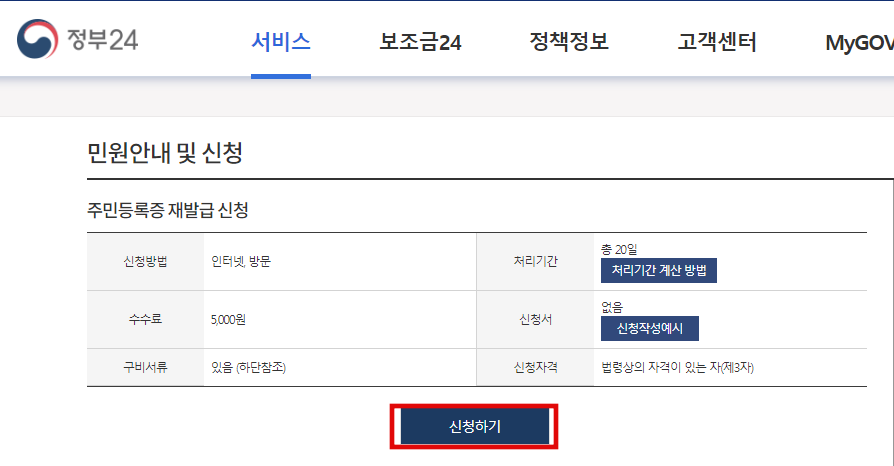Screen dimensions: 894x466
Task: Open the 신청작성예시 button
Action: (649, 329)
